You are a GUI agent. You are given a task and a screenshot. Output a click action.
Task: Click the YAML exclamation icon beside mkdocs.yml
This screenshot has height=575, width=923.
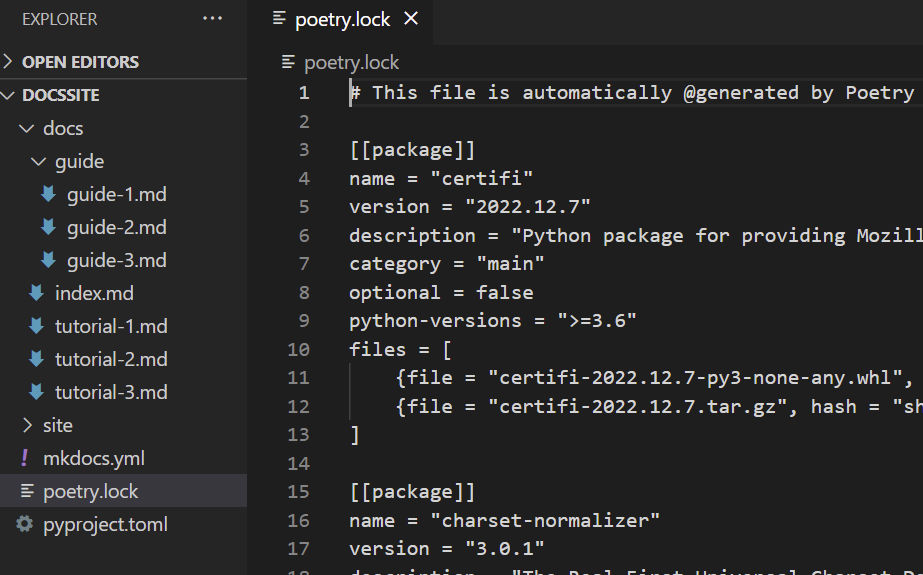point(24,457)
